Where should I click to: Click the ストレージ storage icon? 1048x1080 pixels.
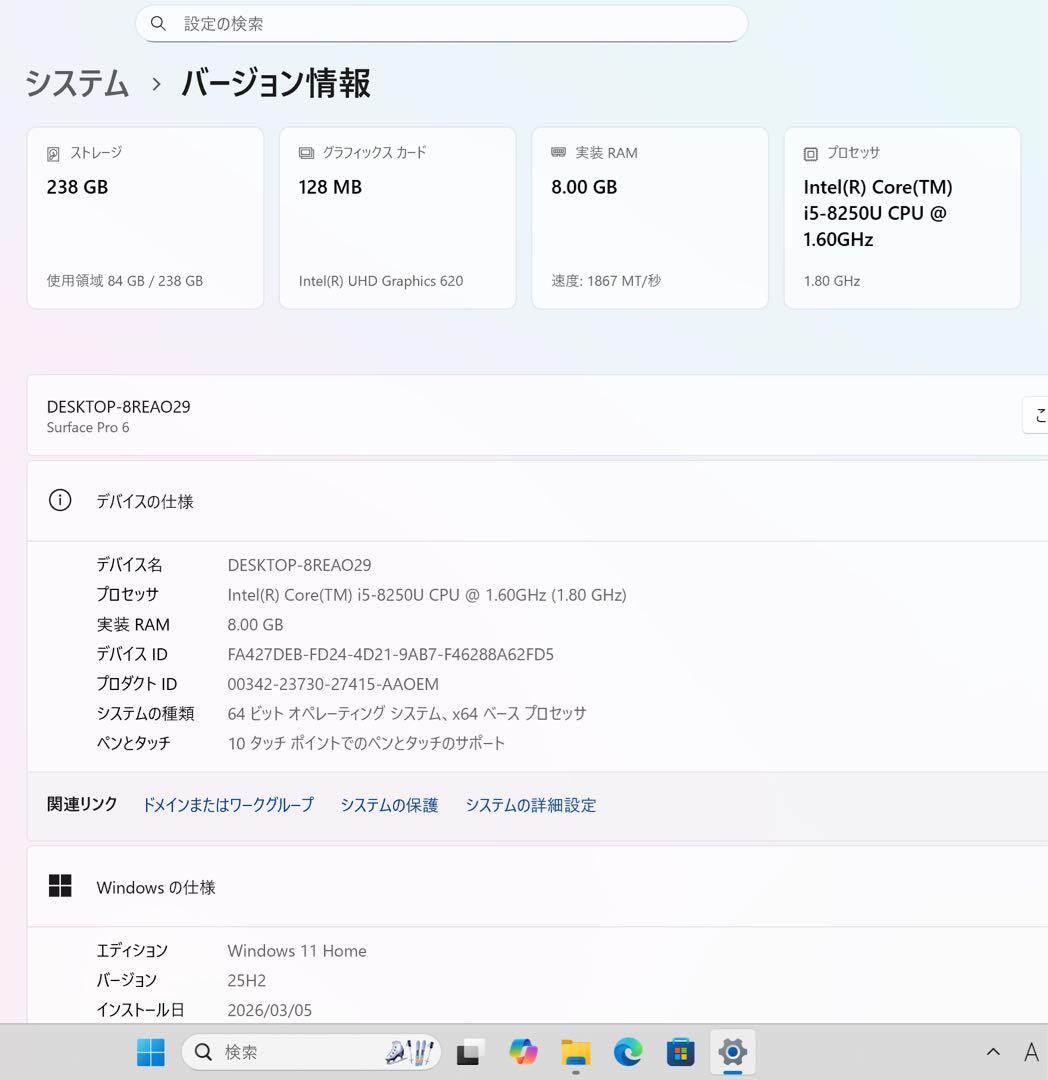[x=53, y=154]
